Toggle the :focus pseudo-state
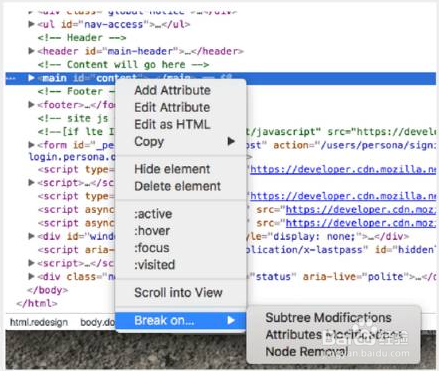The image size is (439, 371). pos(152,248)
